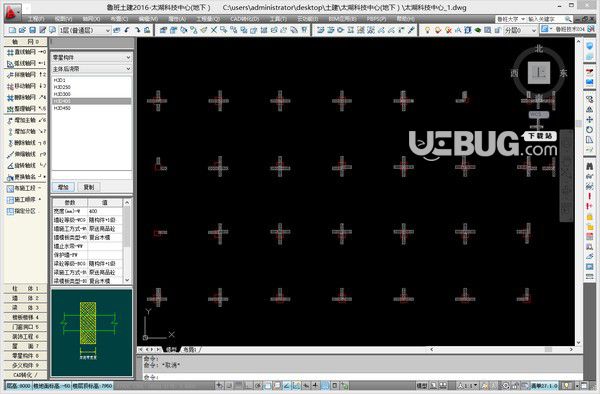
Task: Click the X delete icon in toolbar
Action: (214, 30)
